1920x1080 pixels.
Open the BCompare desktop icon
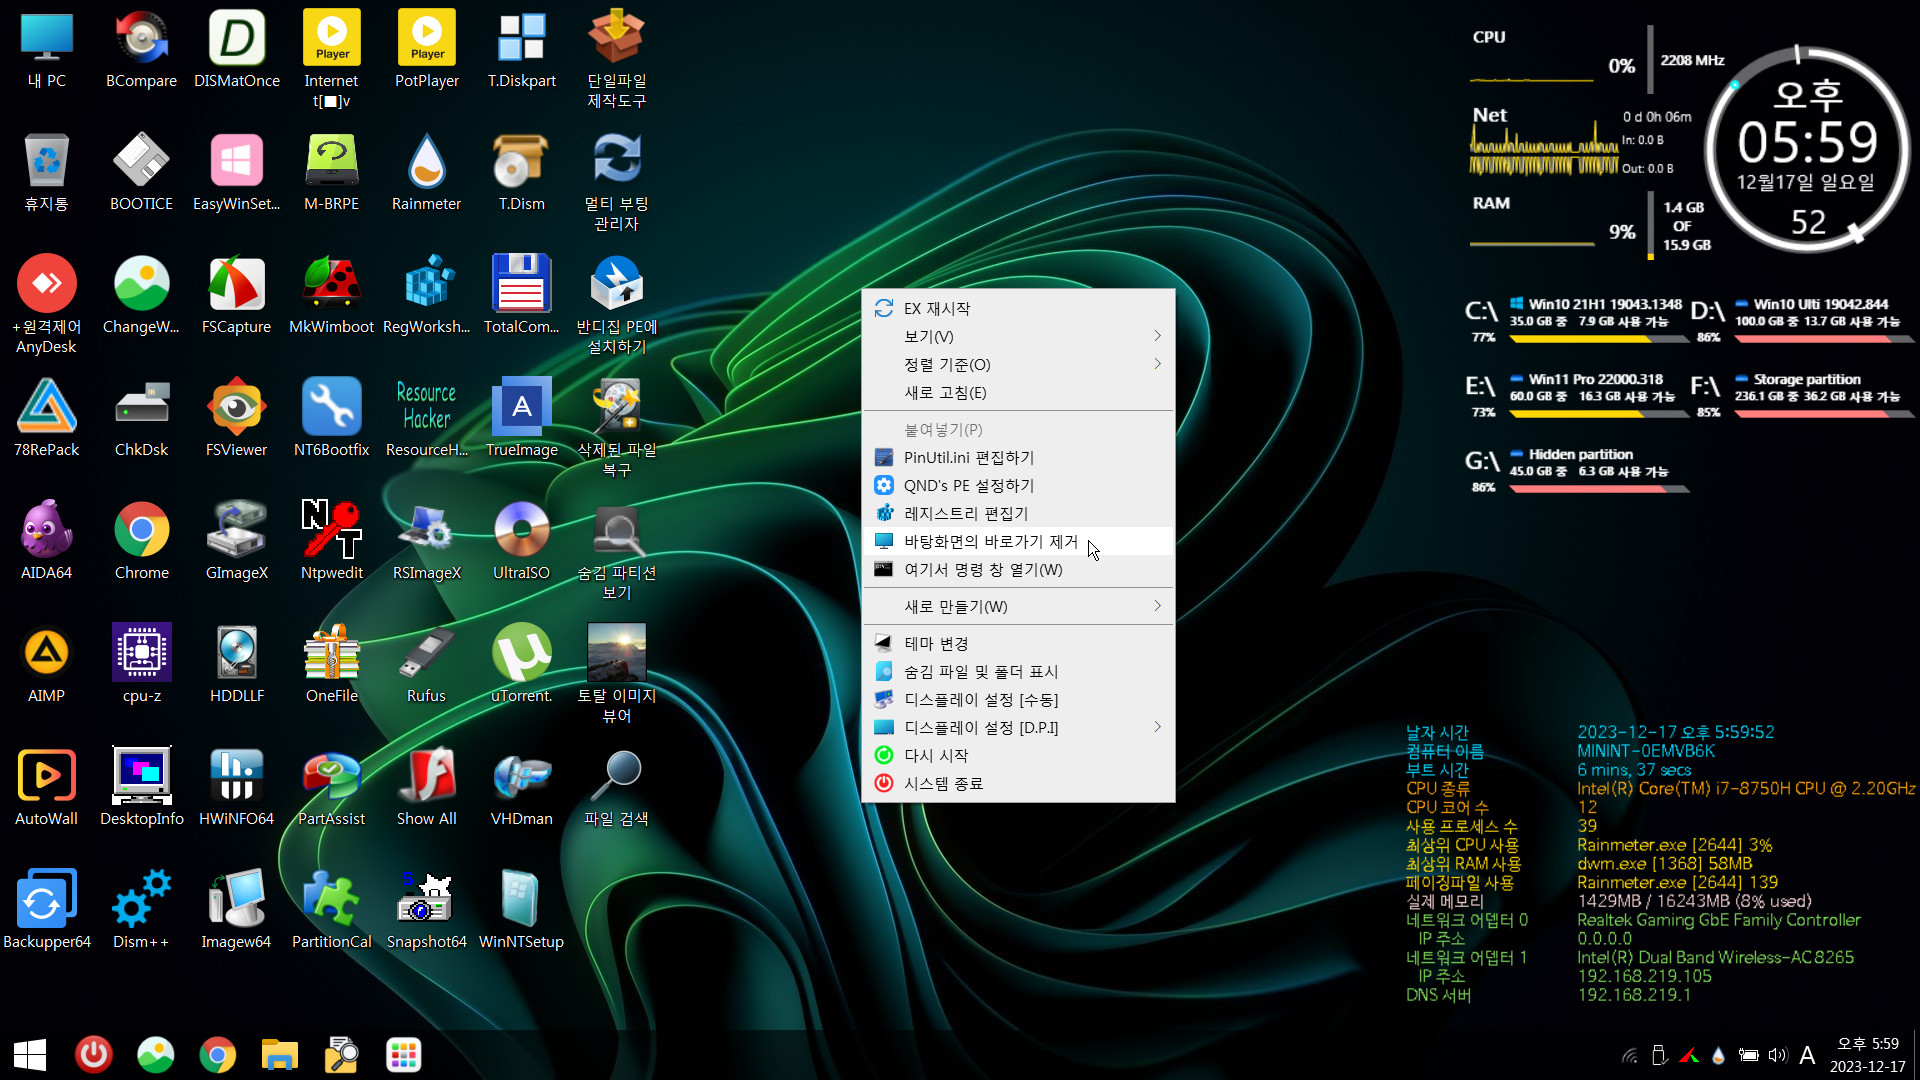tap(141, 50)
